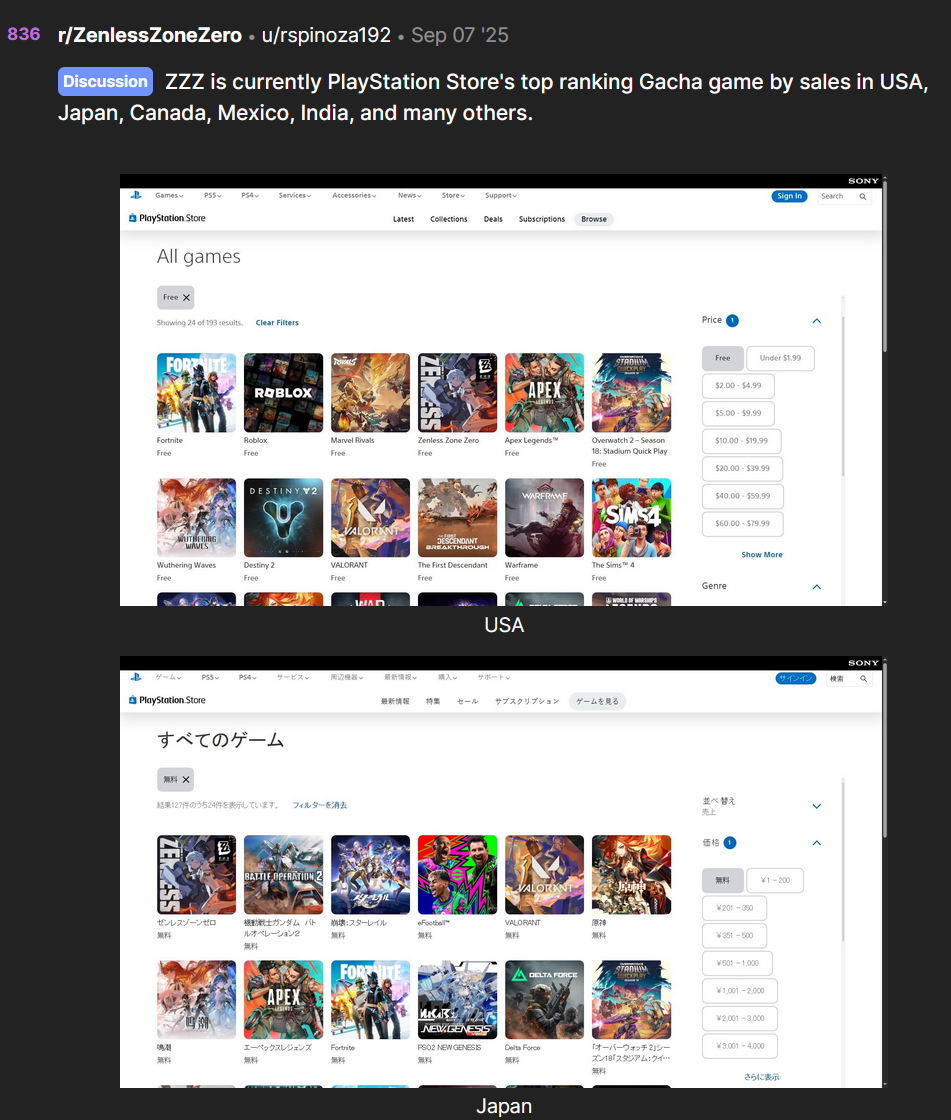Open The Sims 4 thumbnail

[x=632, y=517]
